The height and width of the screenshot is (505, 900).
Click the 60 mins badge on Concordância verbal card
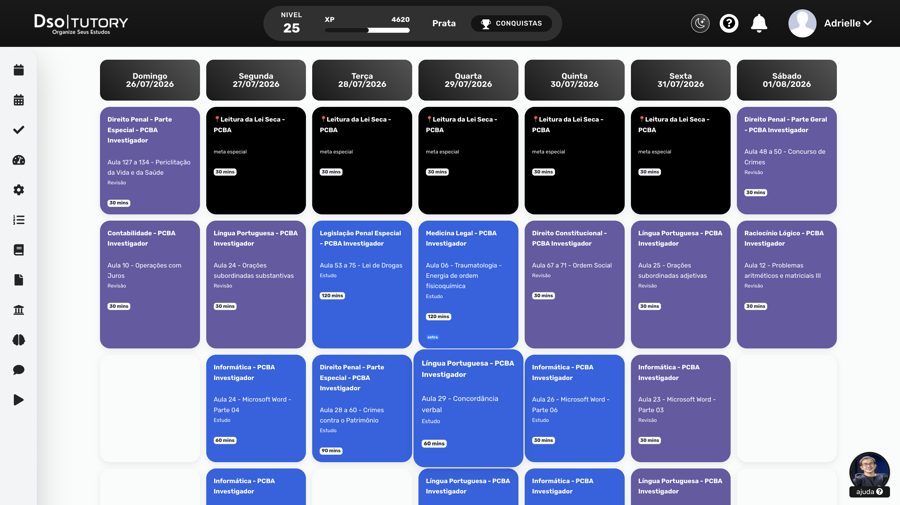[x=434, y=443]
